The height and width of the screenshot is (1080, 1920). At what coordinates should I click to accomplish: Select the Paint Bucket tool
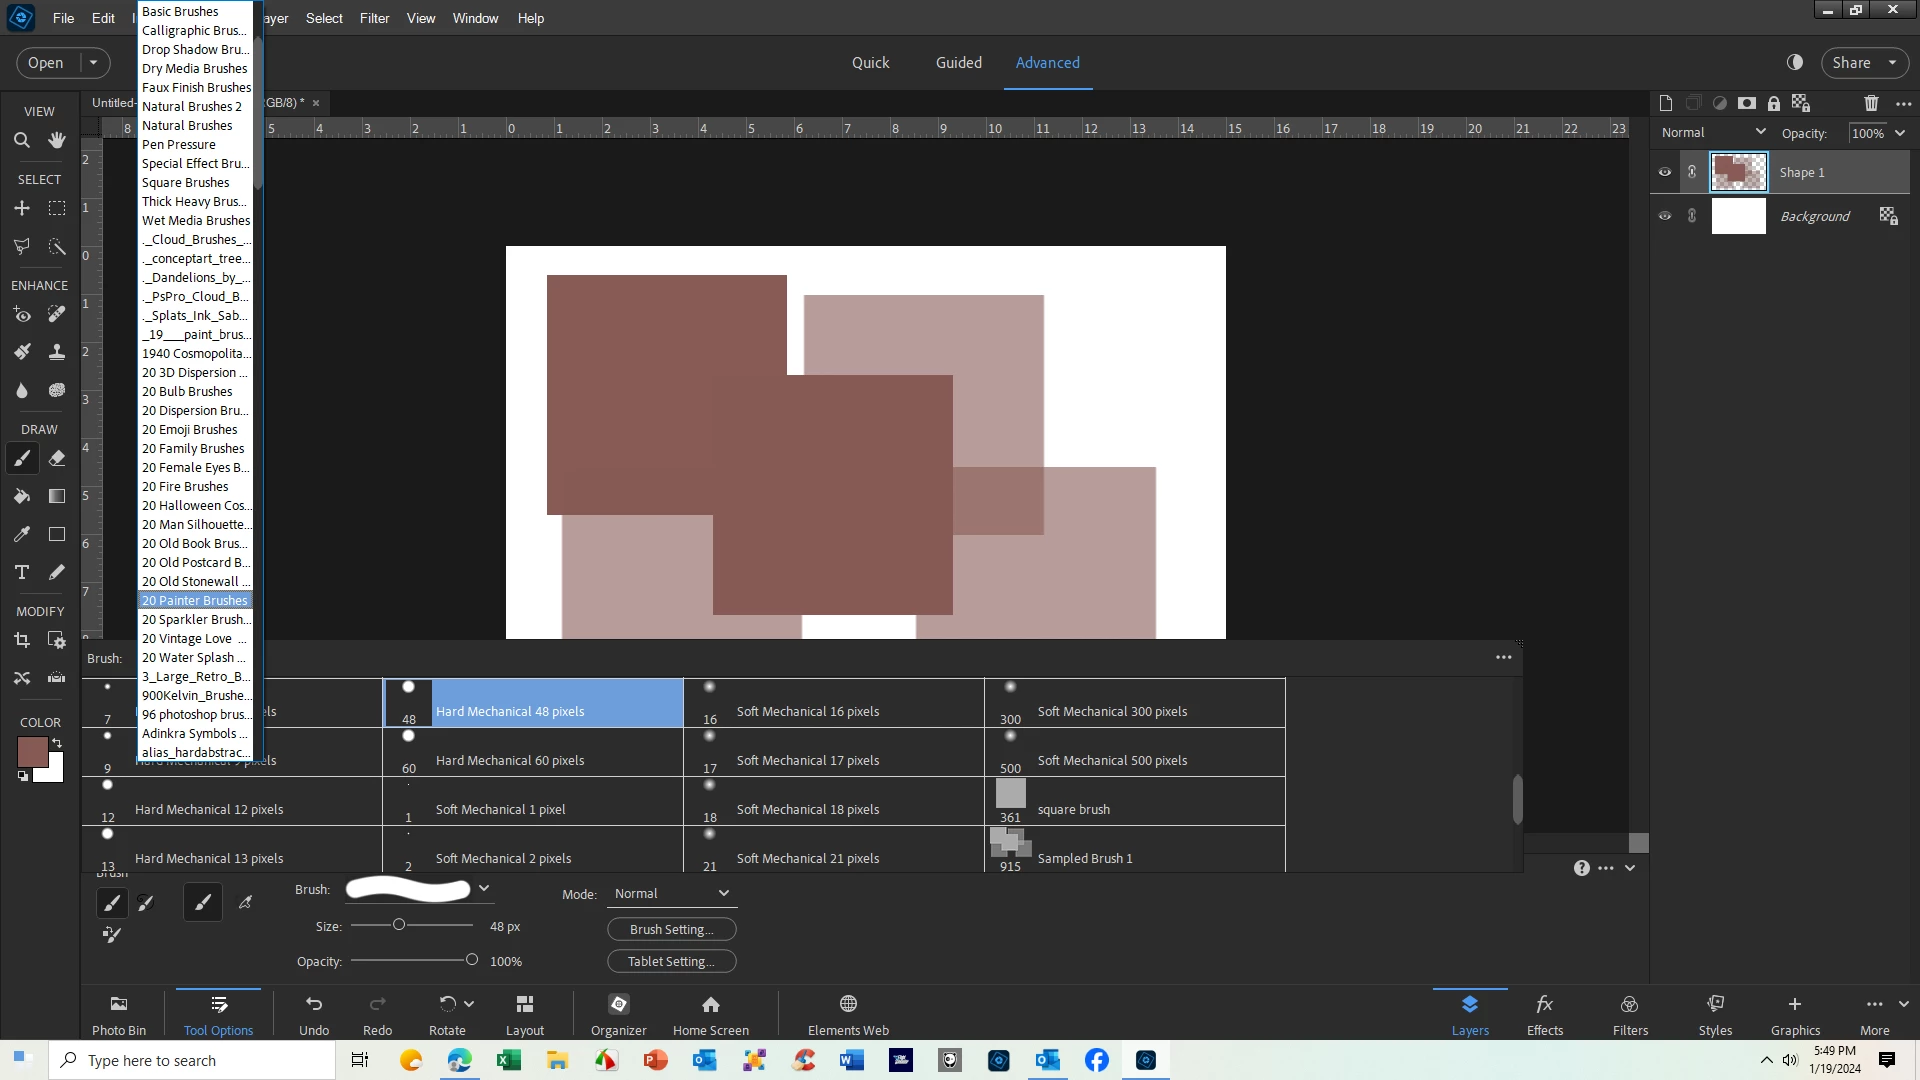tap(21, 497)
